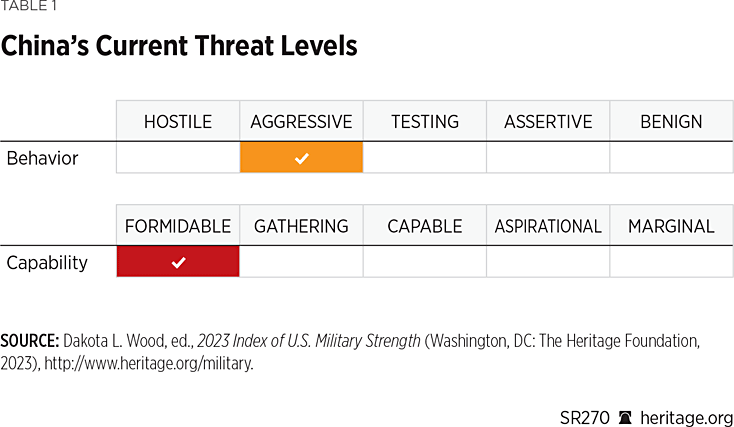Image resolution: width=734 pixels, height=427 pixels.
Task: Select the BENIGN column header
Action: pos(671,122)
